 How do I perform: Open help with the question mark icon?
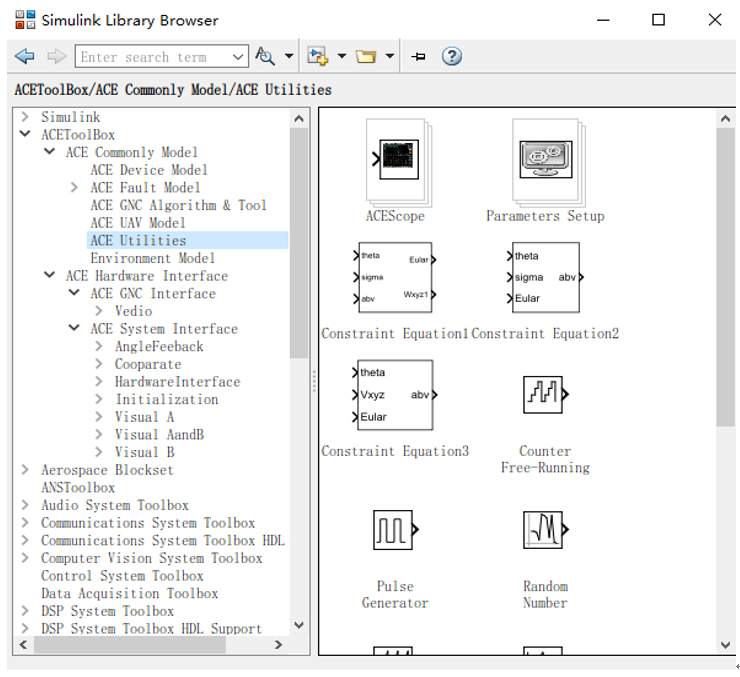coord(452,57)
